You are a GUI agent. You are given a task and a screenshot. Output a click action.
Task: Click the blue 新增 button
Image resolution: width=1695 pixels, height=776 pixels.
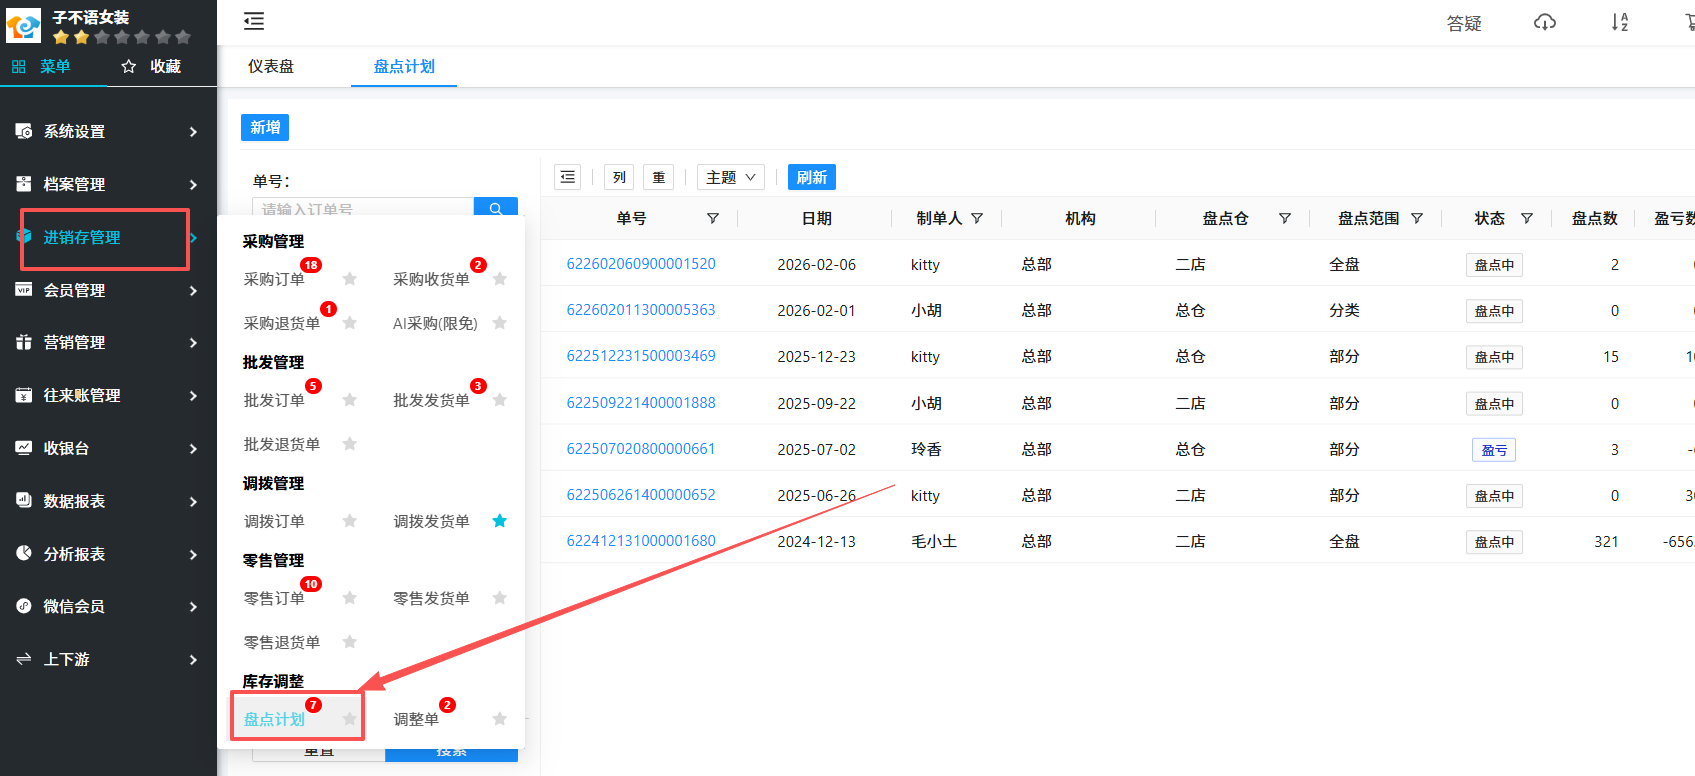pyautogui.click(x=265, y=127)
